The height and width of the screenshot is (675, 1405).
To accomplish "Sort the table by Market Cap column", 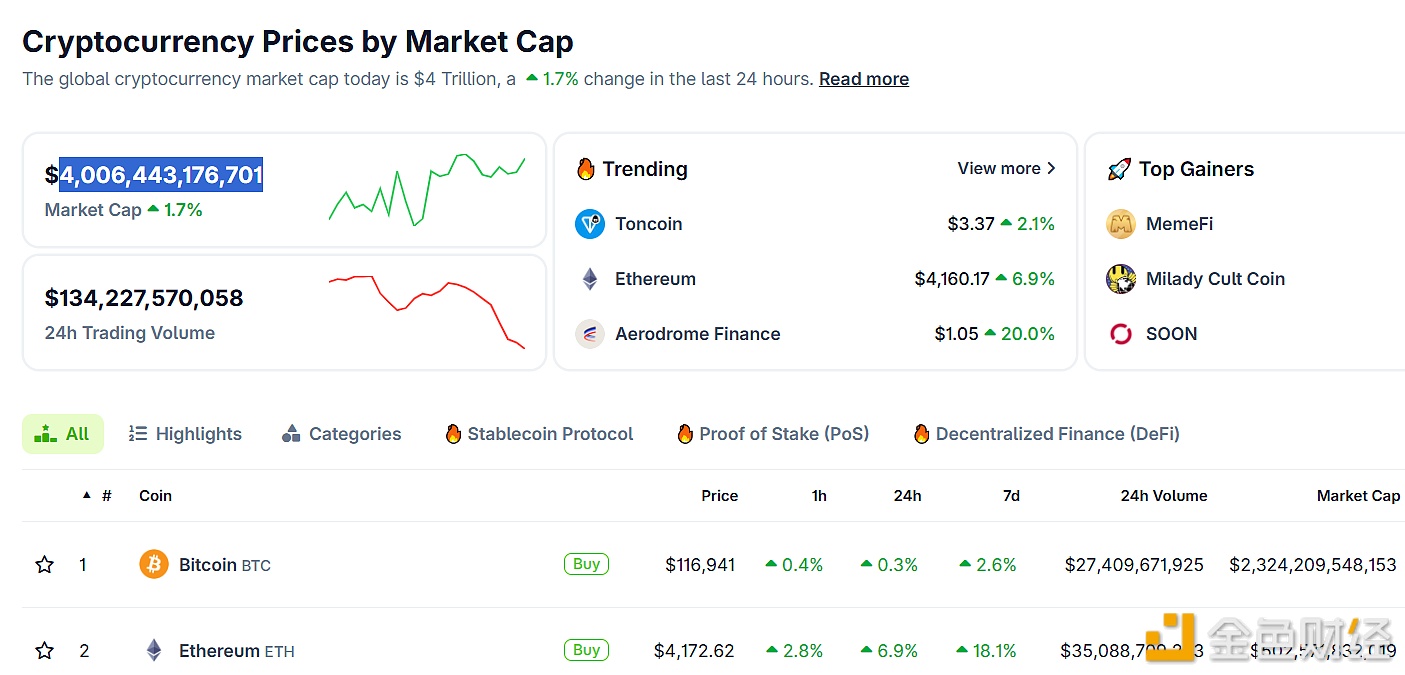I will (x=1358, y=496).
